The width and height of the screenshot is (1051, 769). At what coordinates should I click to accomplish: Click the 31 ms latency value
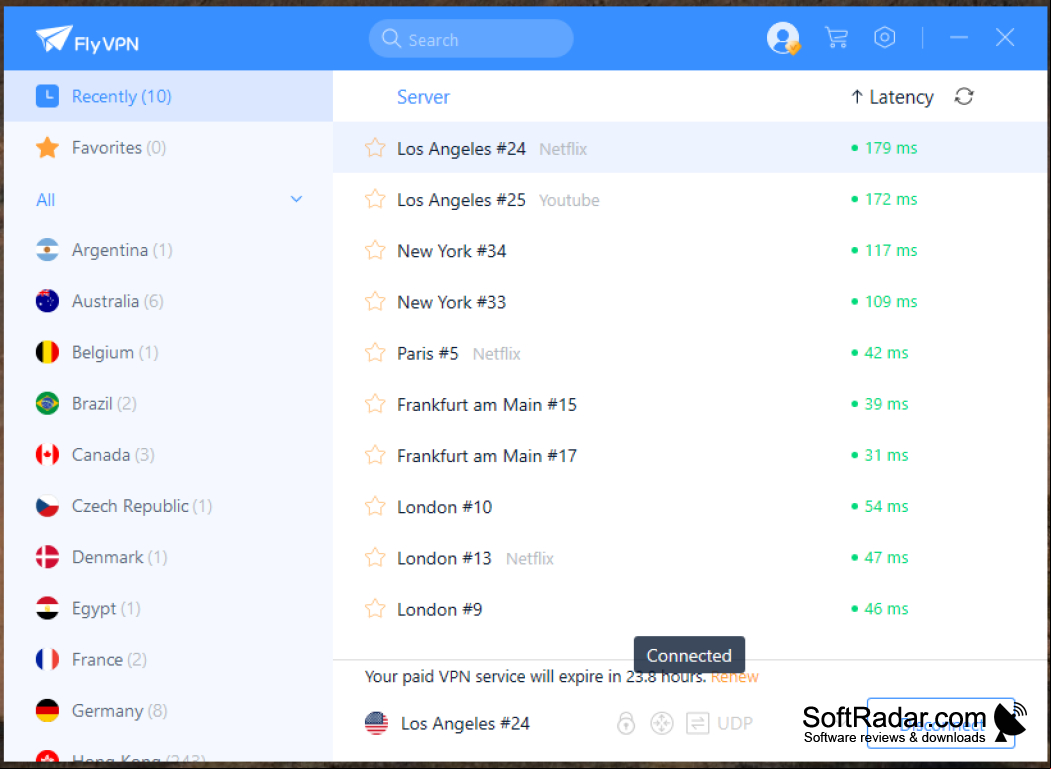pos(886,455)
